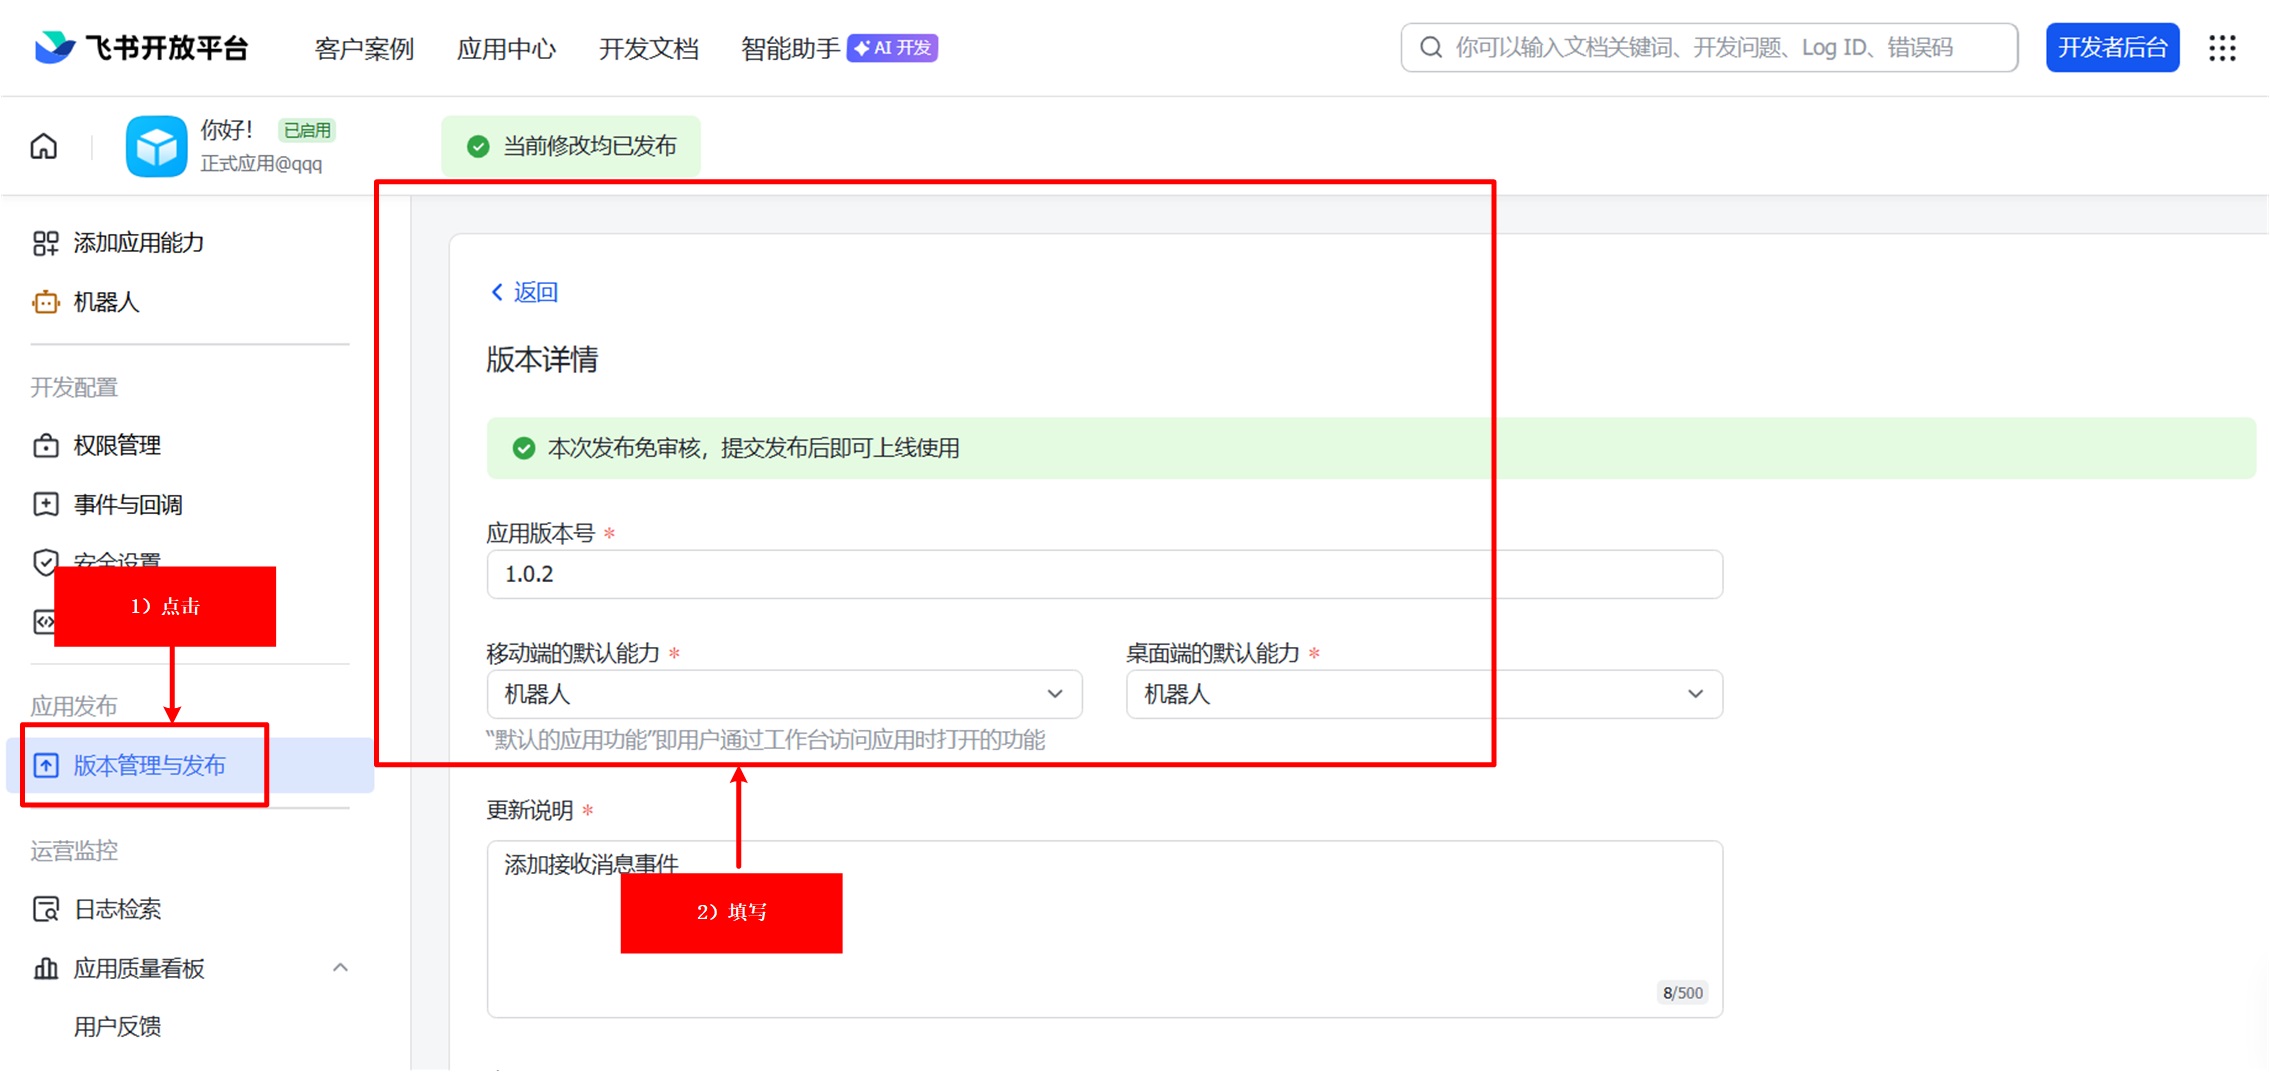The height and width of the screenshot is (1072, 2270).
Task: Click the 应用版本号 input field
Action: point(1103,575)
